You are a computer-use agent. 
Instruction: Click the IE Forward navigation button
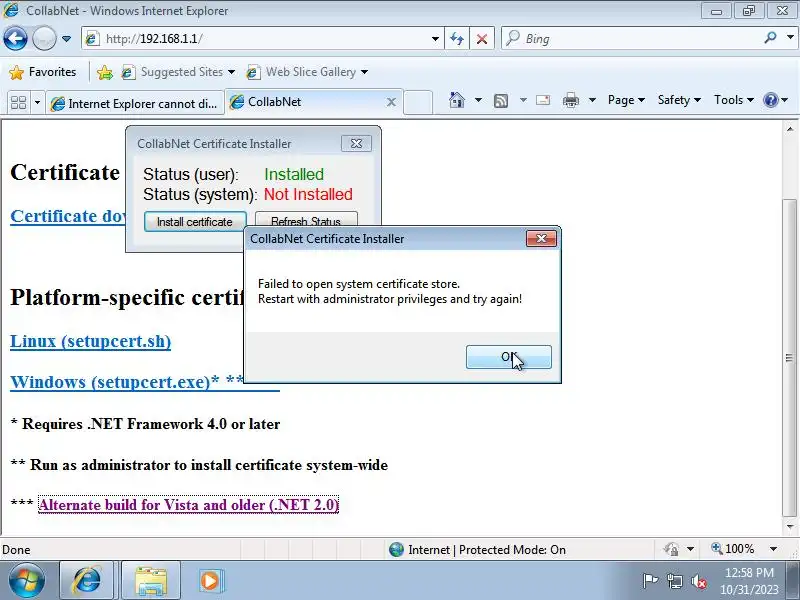click(44, 38)
